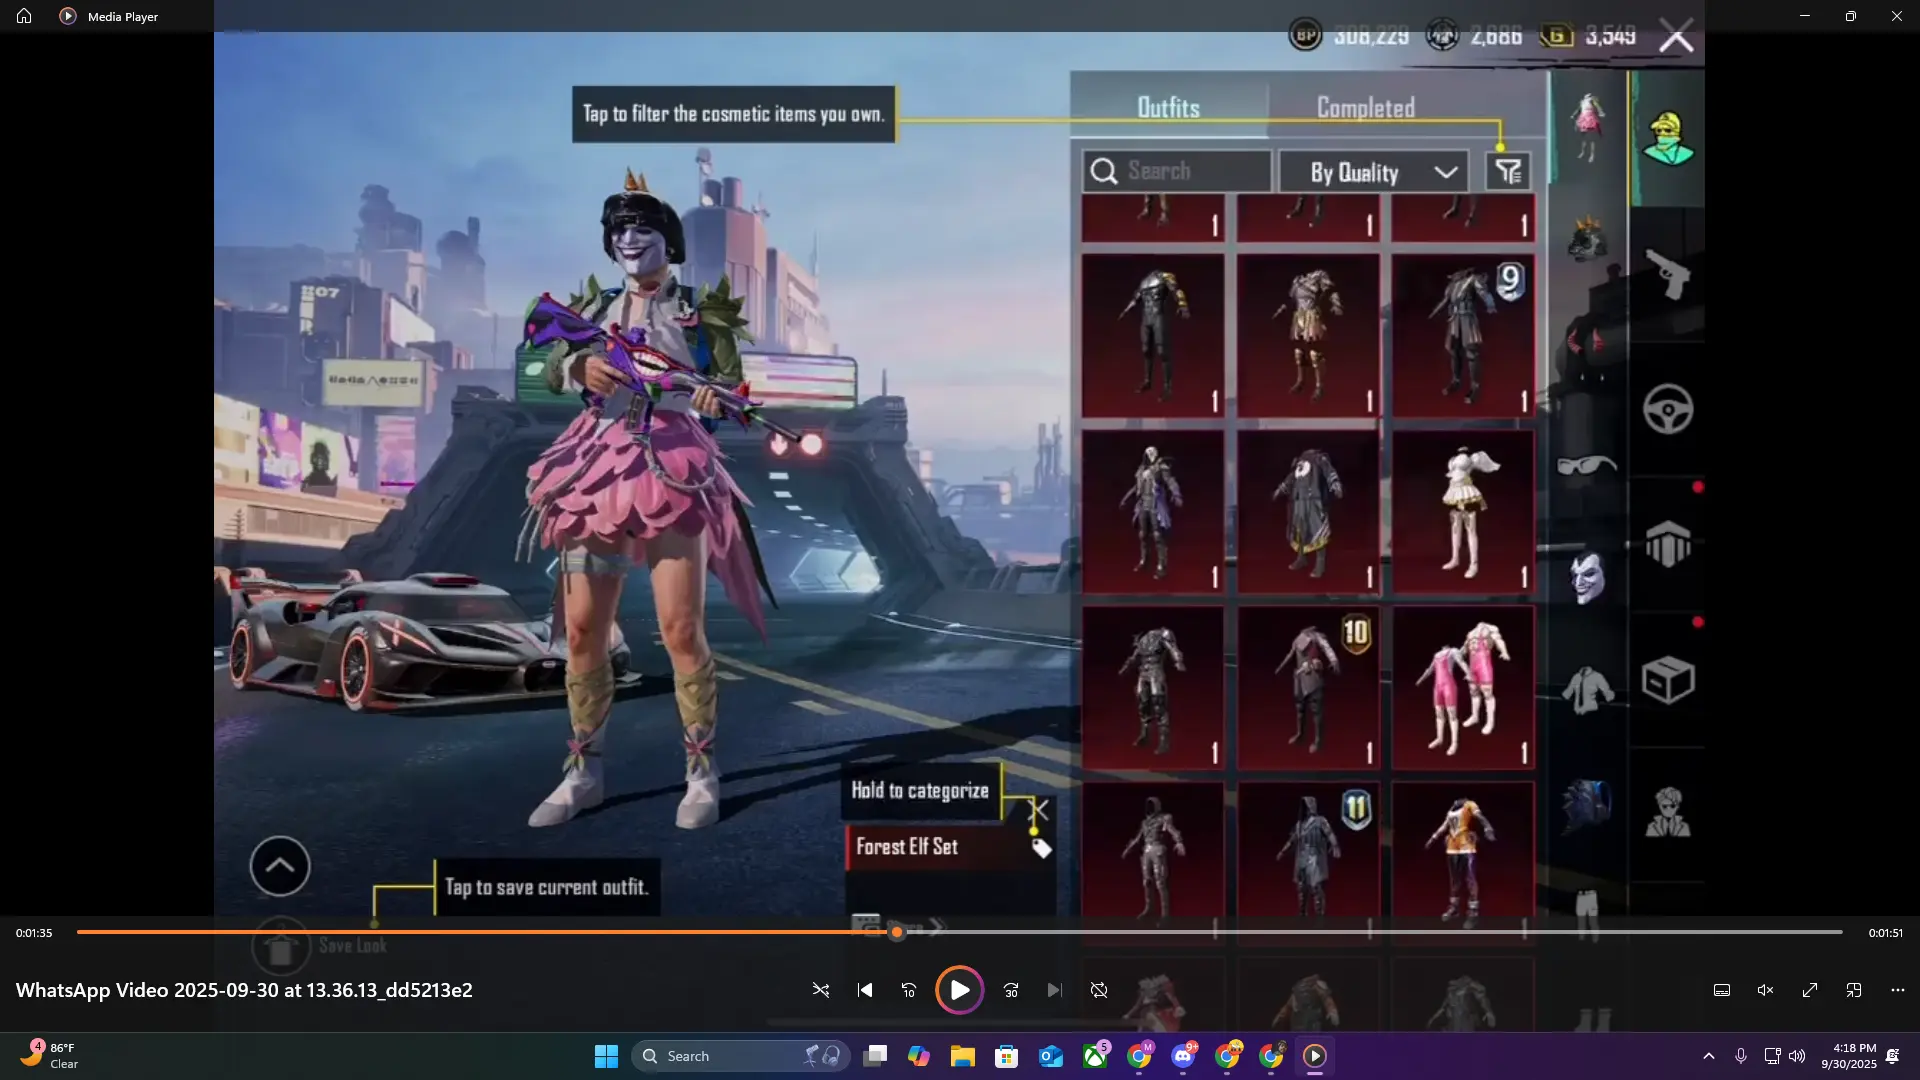Open the Windows Start menu

pyautogui.click(x=606, y=1056)
